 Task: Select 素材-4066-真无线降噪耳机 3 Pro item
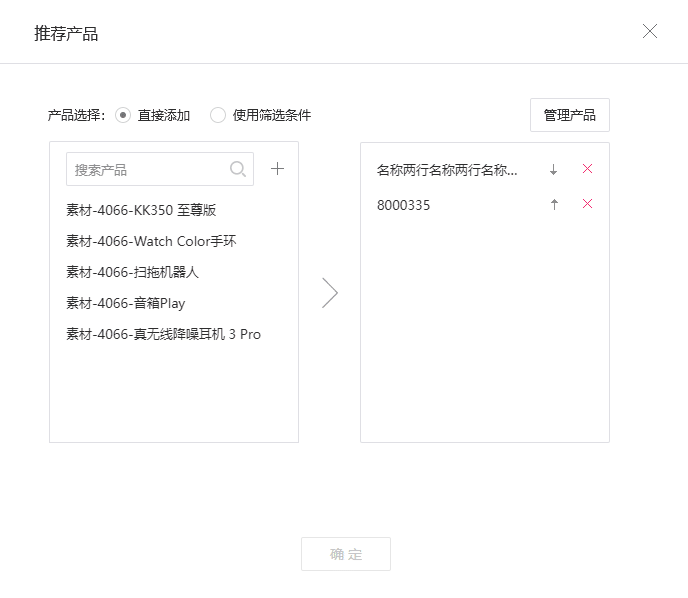pos(163,334)
